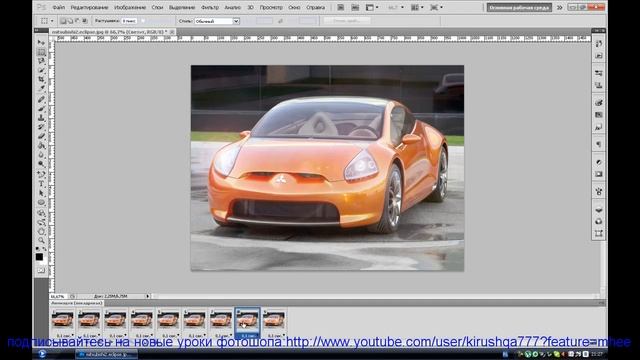Viewport: 640px width, 360px height.
Task: Click the Windows Start button
Action: [42, 354]
